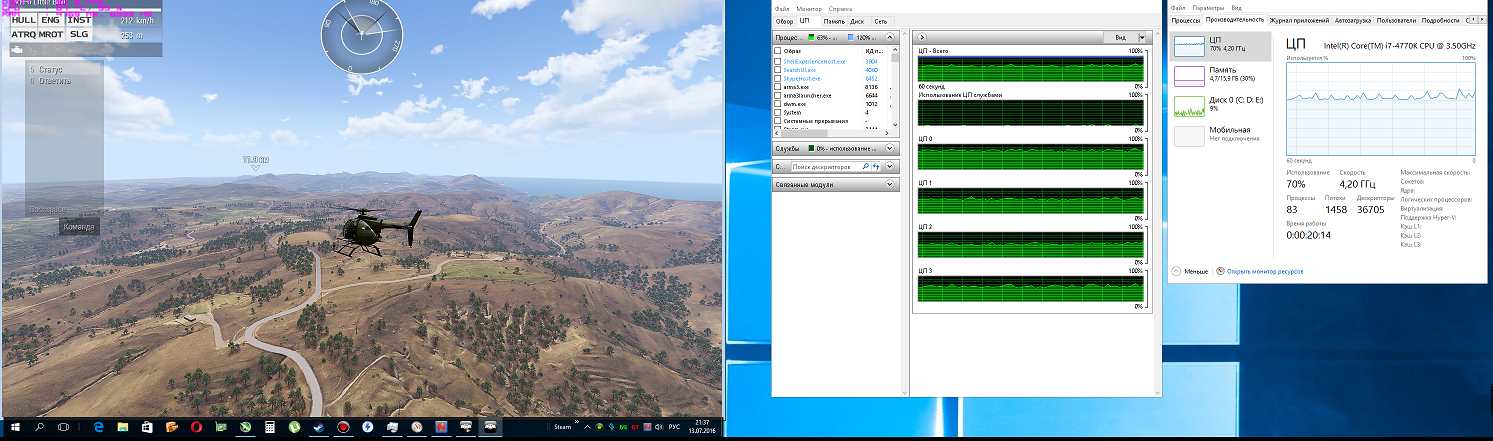Check Системные прерывания checkbox
This screenshot has height=441, width=1493.
tap(777, 121)
